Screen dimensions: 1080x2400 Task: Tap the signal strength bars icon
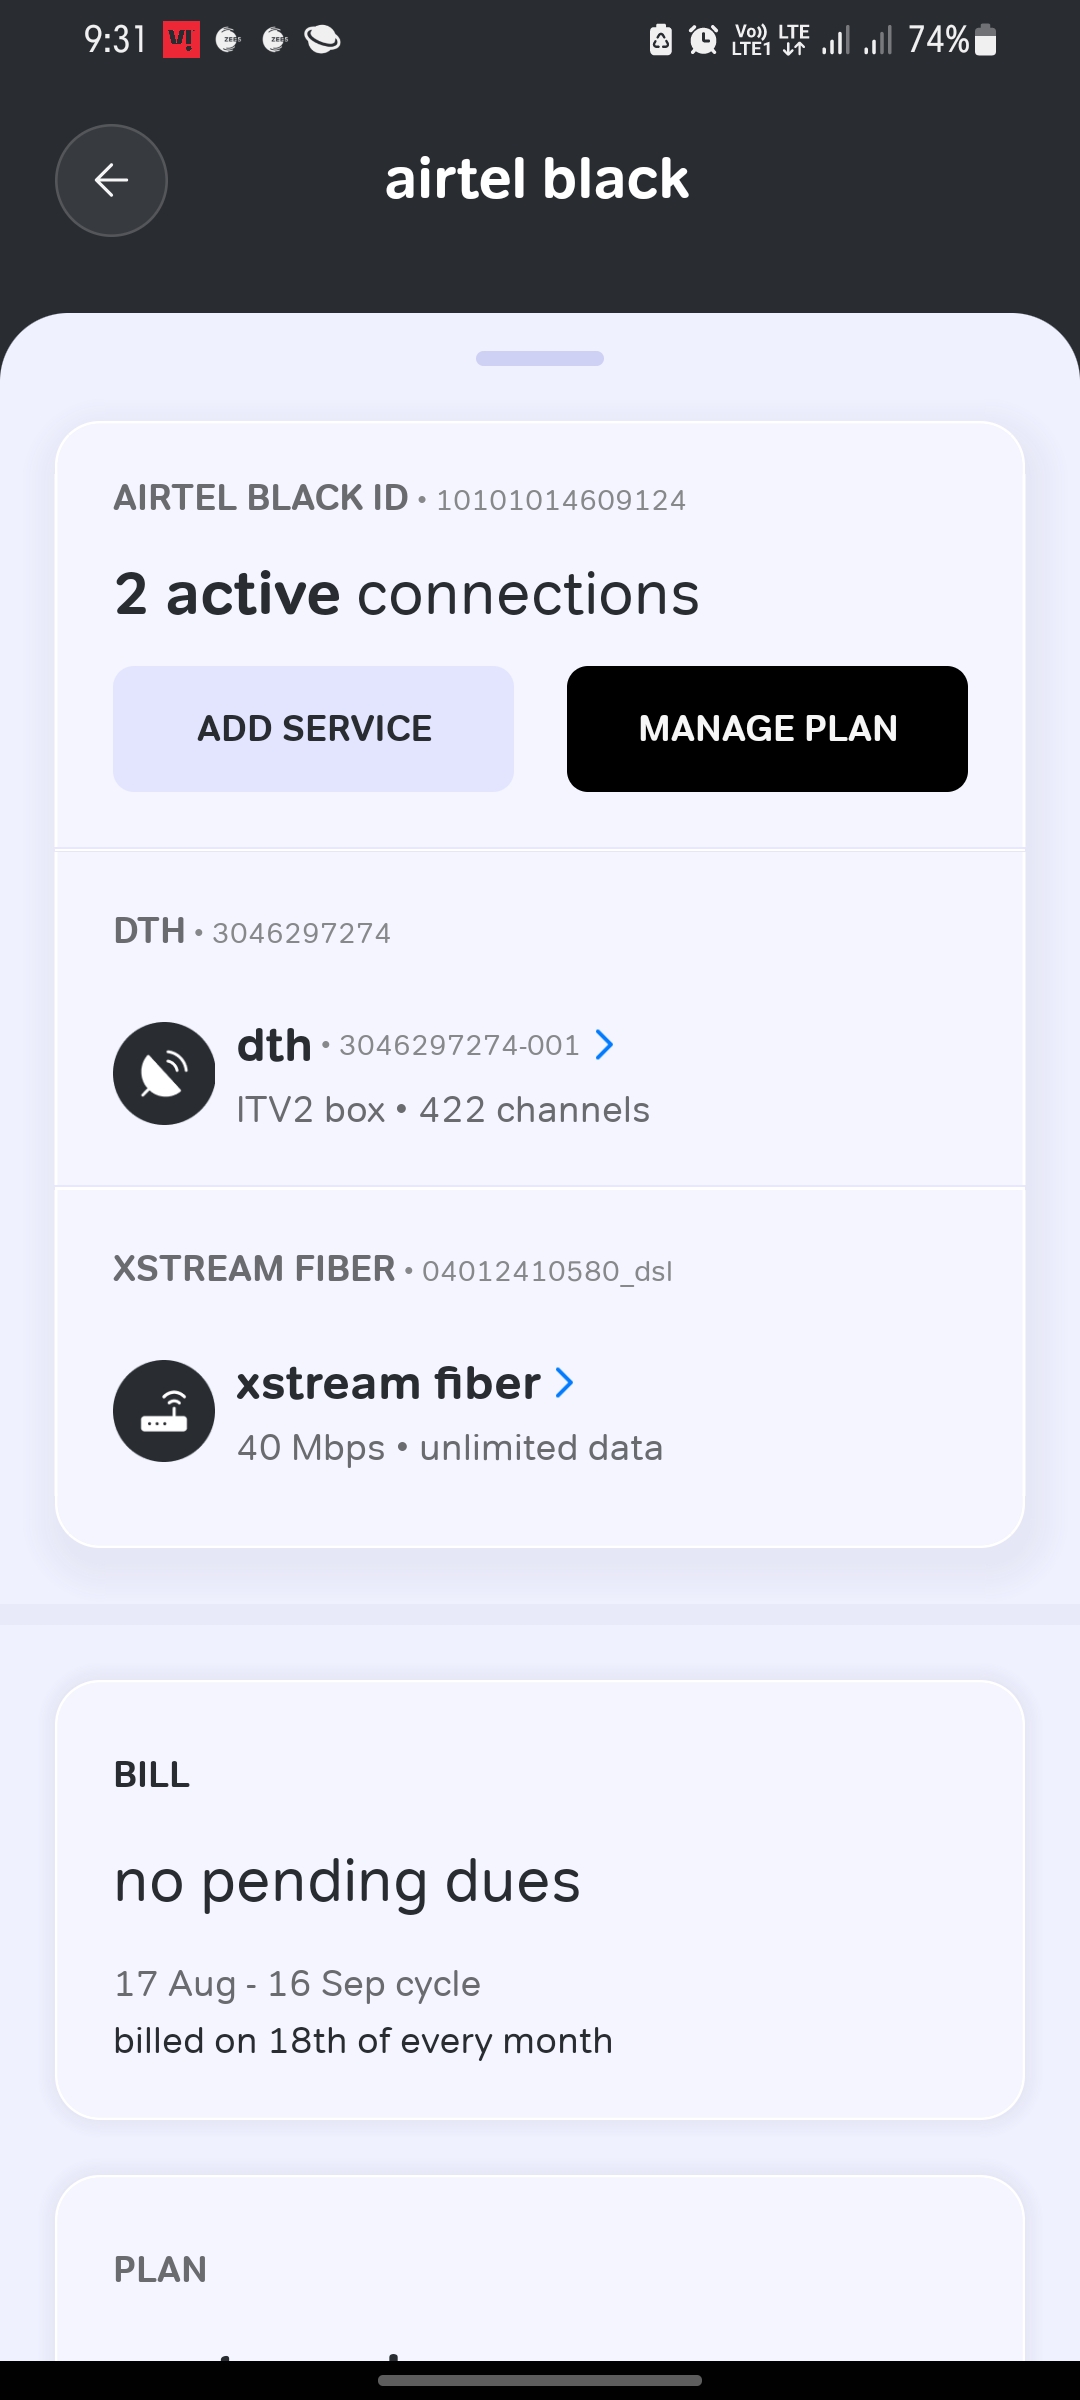[x=836, y=40]
